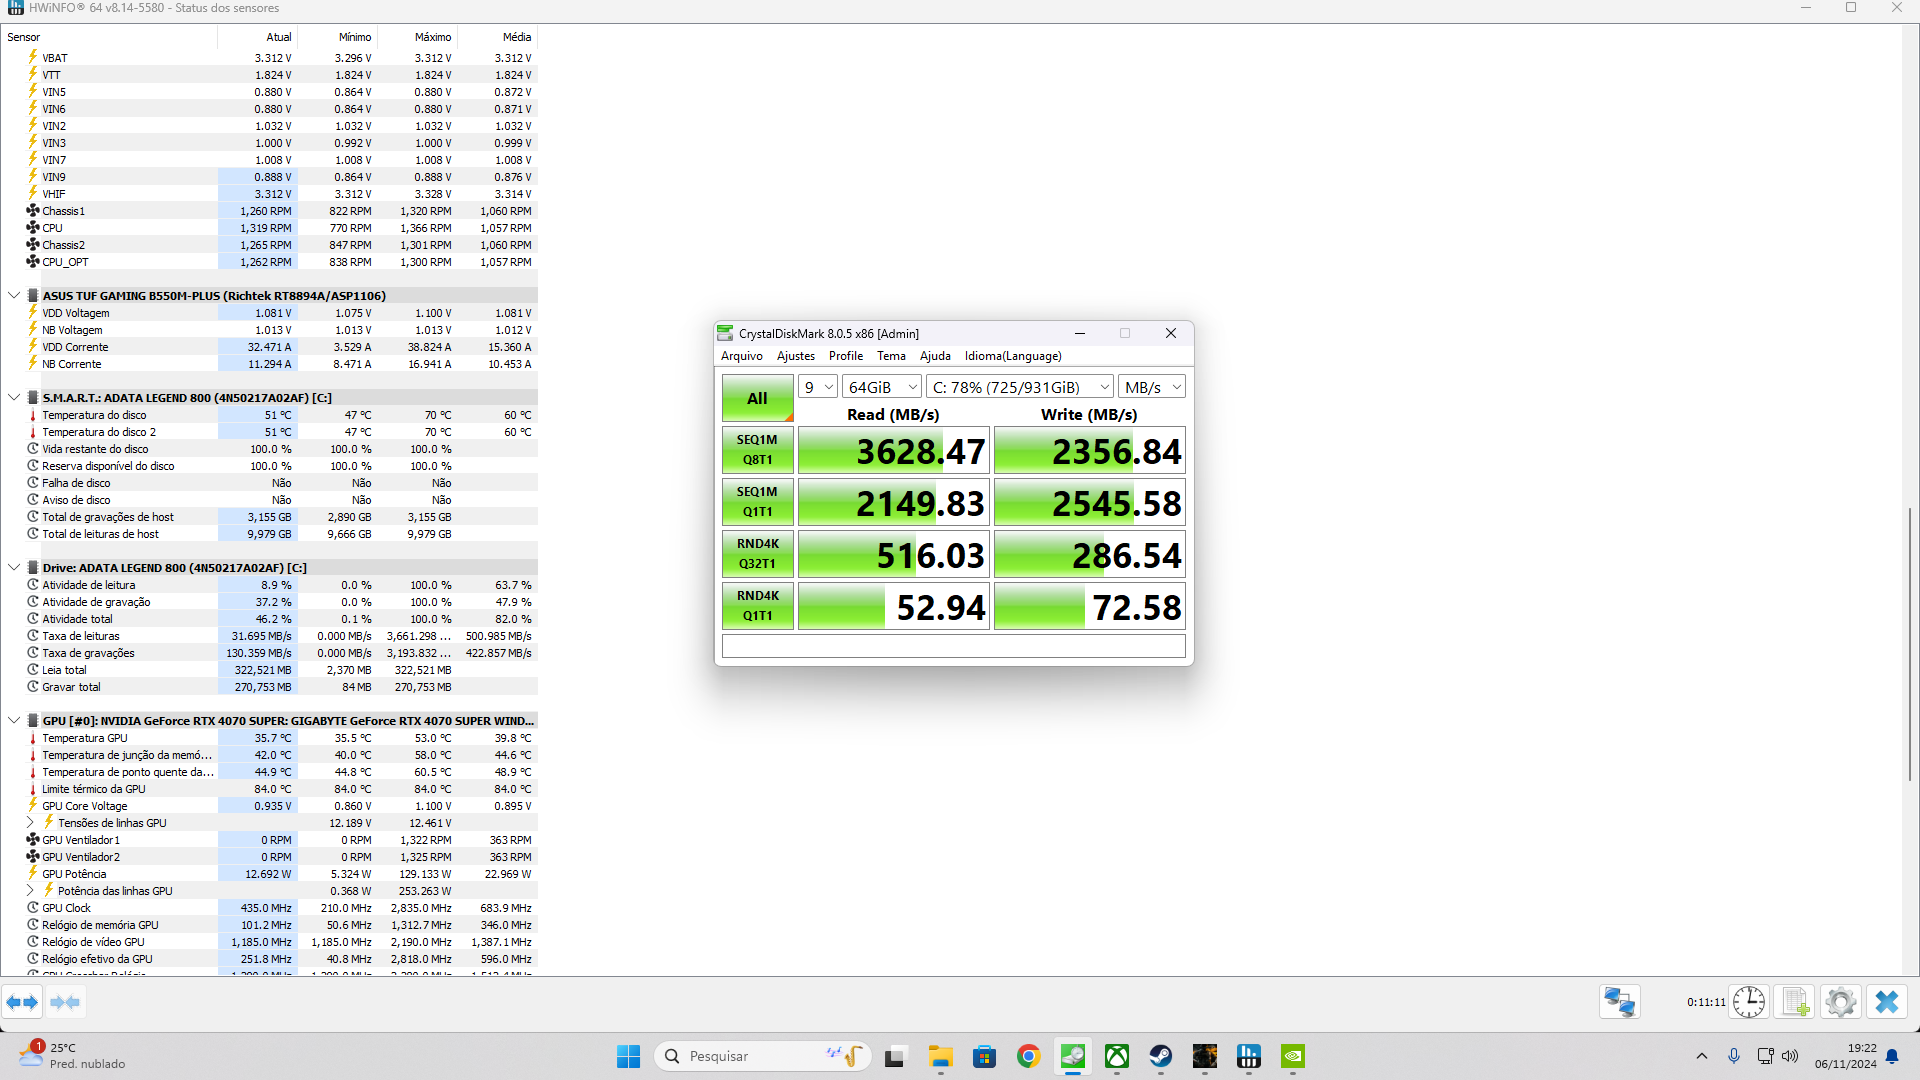This screenshot has width=1920, height=1080.
Task: Click the Média column header
Action: 497,37
